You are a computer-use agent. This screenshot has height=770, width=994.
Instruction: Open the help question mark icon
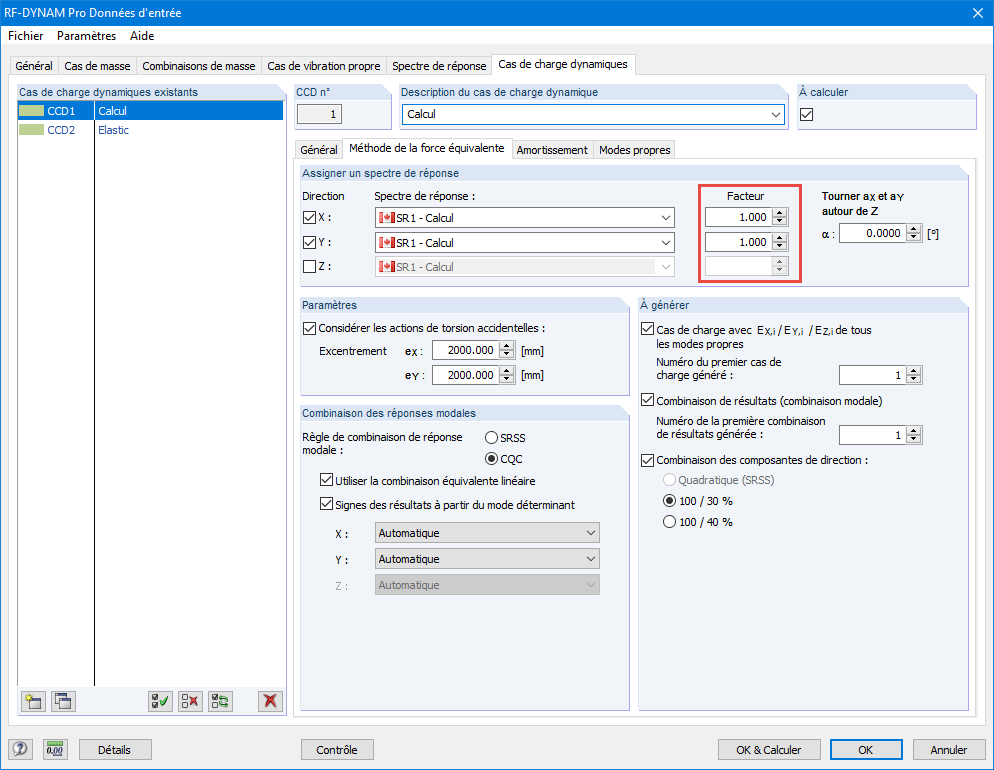click(x=20, y=750)
